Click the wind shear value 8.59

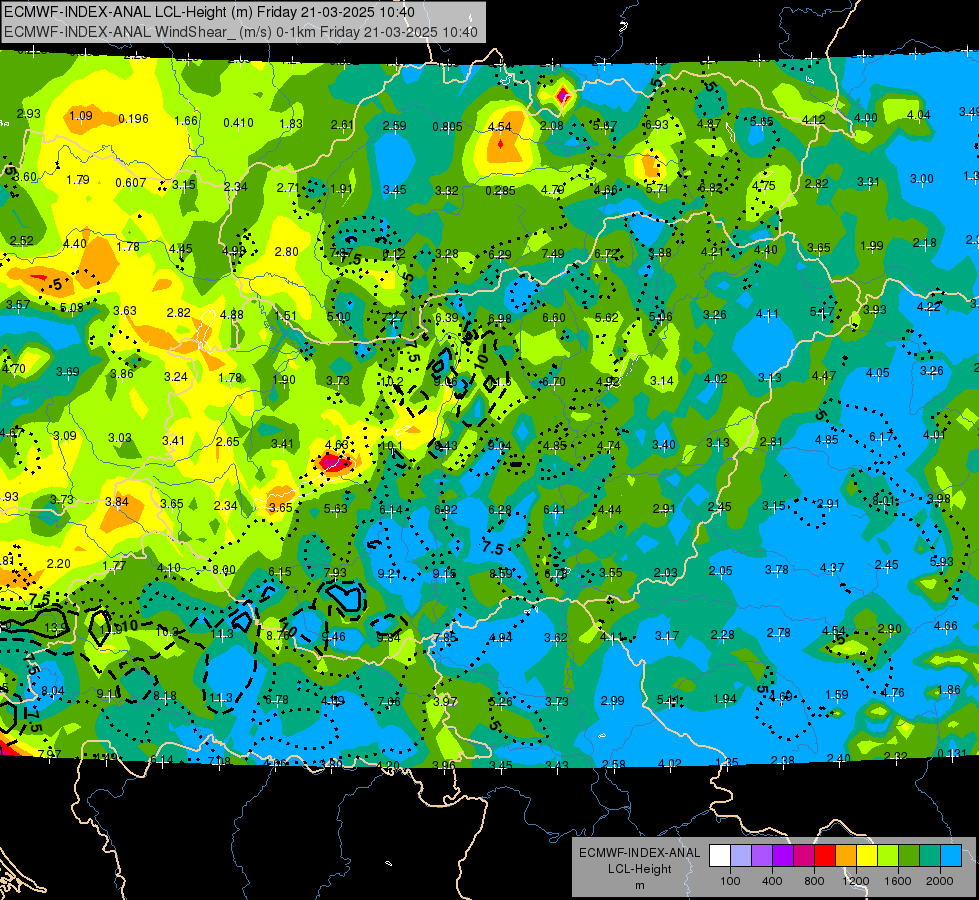pyautogui.click(x=501, y=573)
